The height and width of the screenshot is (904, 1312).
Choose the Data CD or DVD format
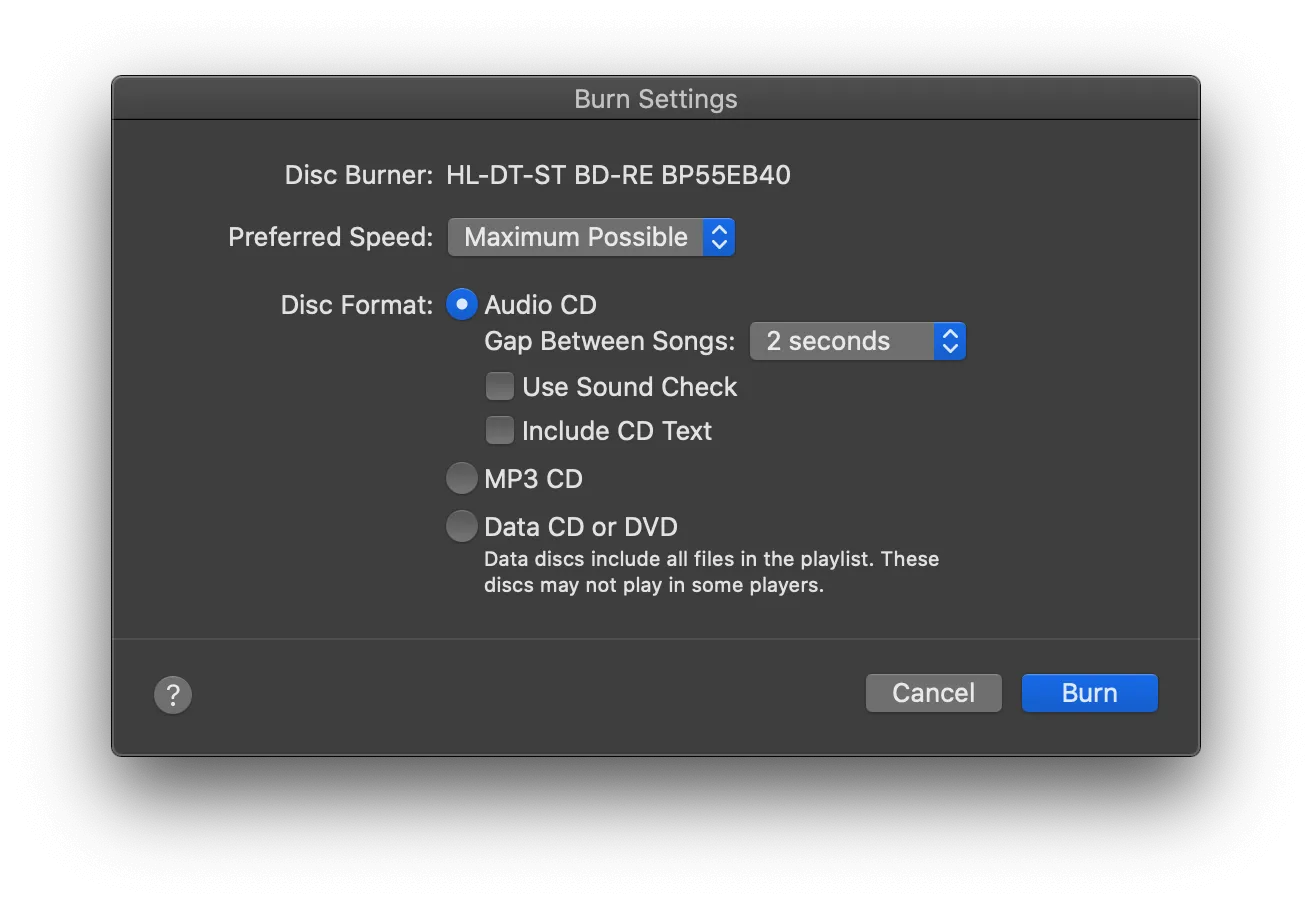(x=462, y=526)
